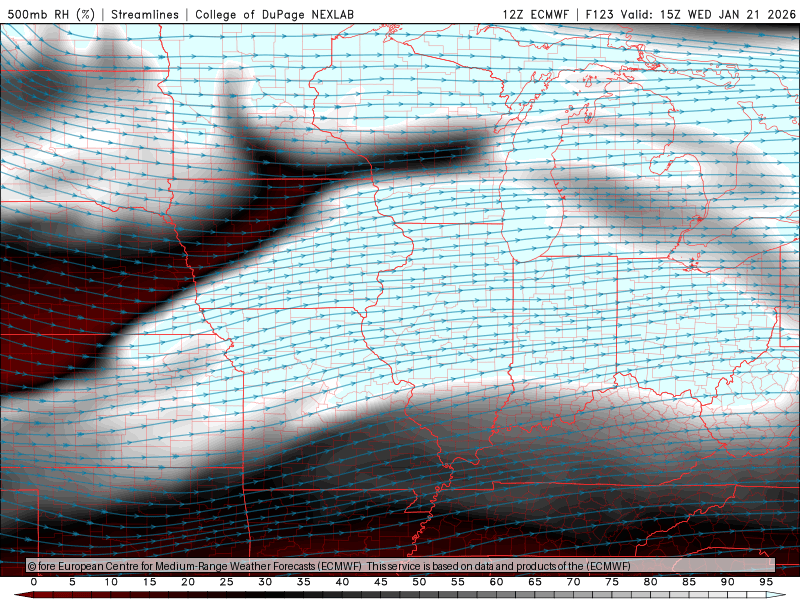Click the legend value '65'
The width and height of the screenshot is (800, 600).
[x=535, y=582]
